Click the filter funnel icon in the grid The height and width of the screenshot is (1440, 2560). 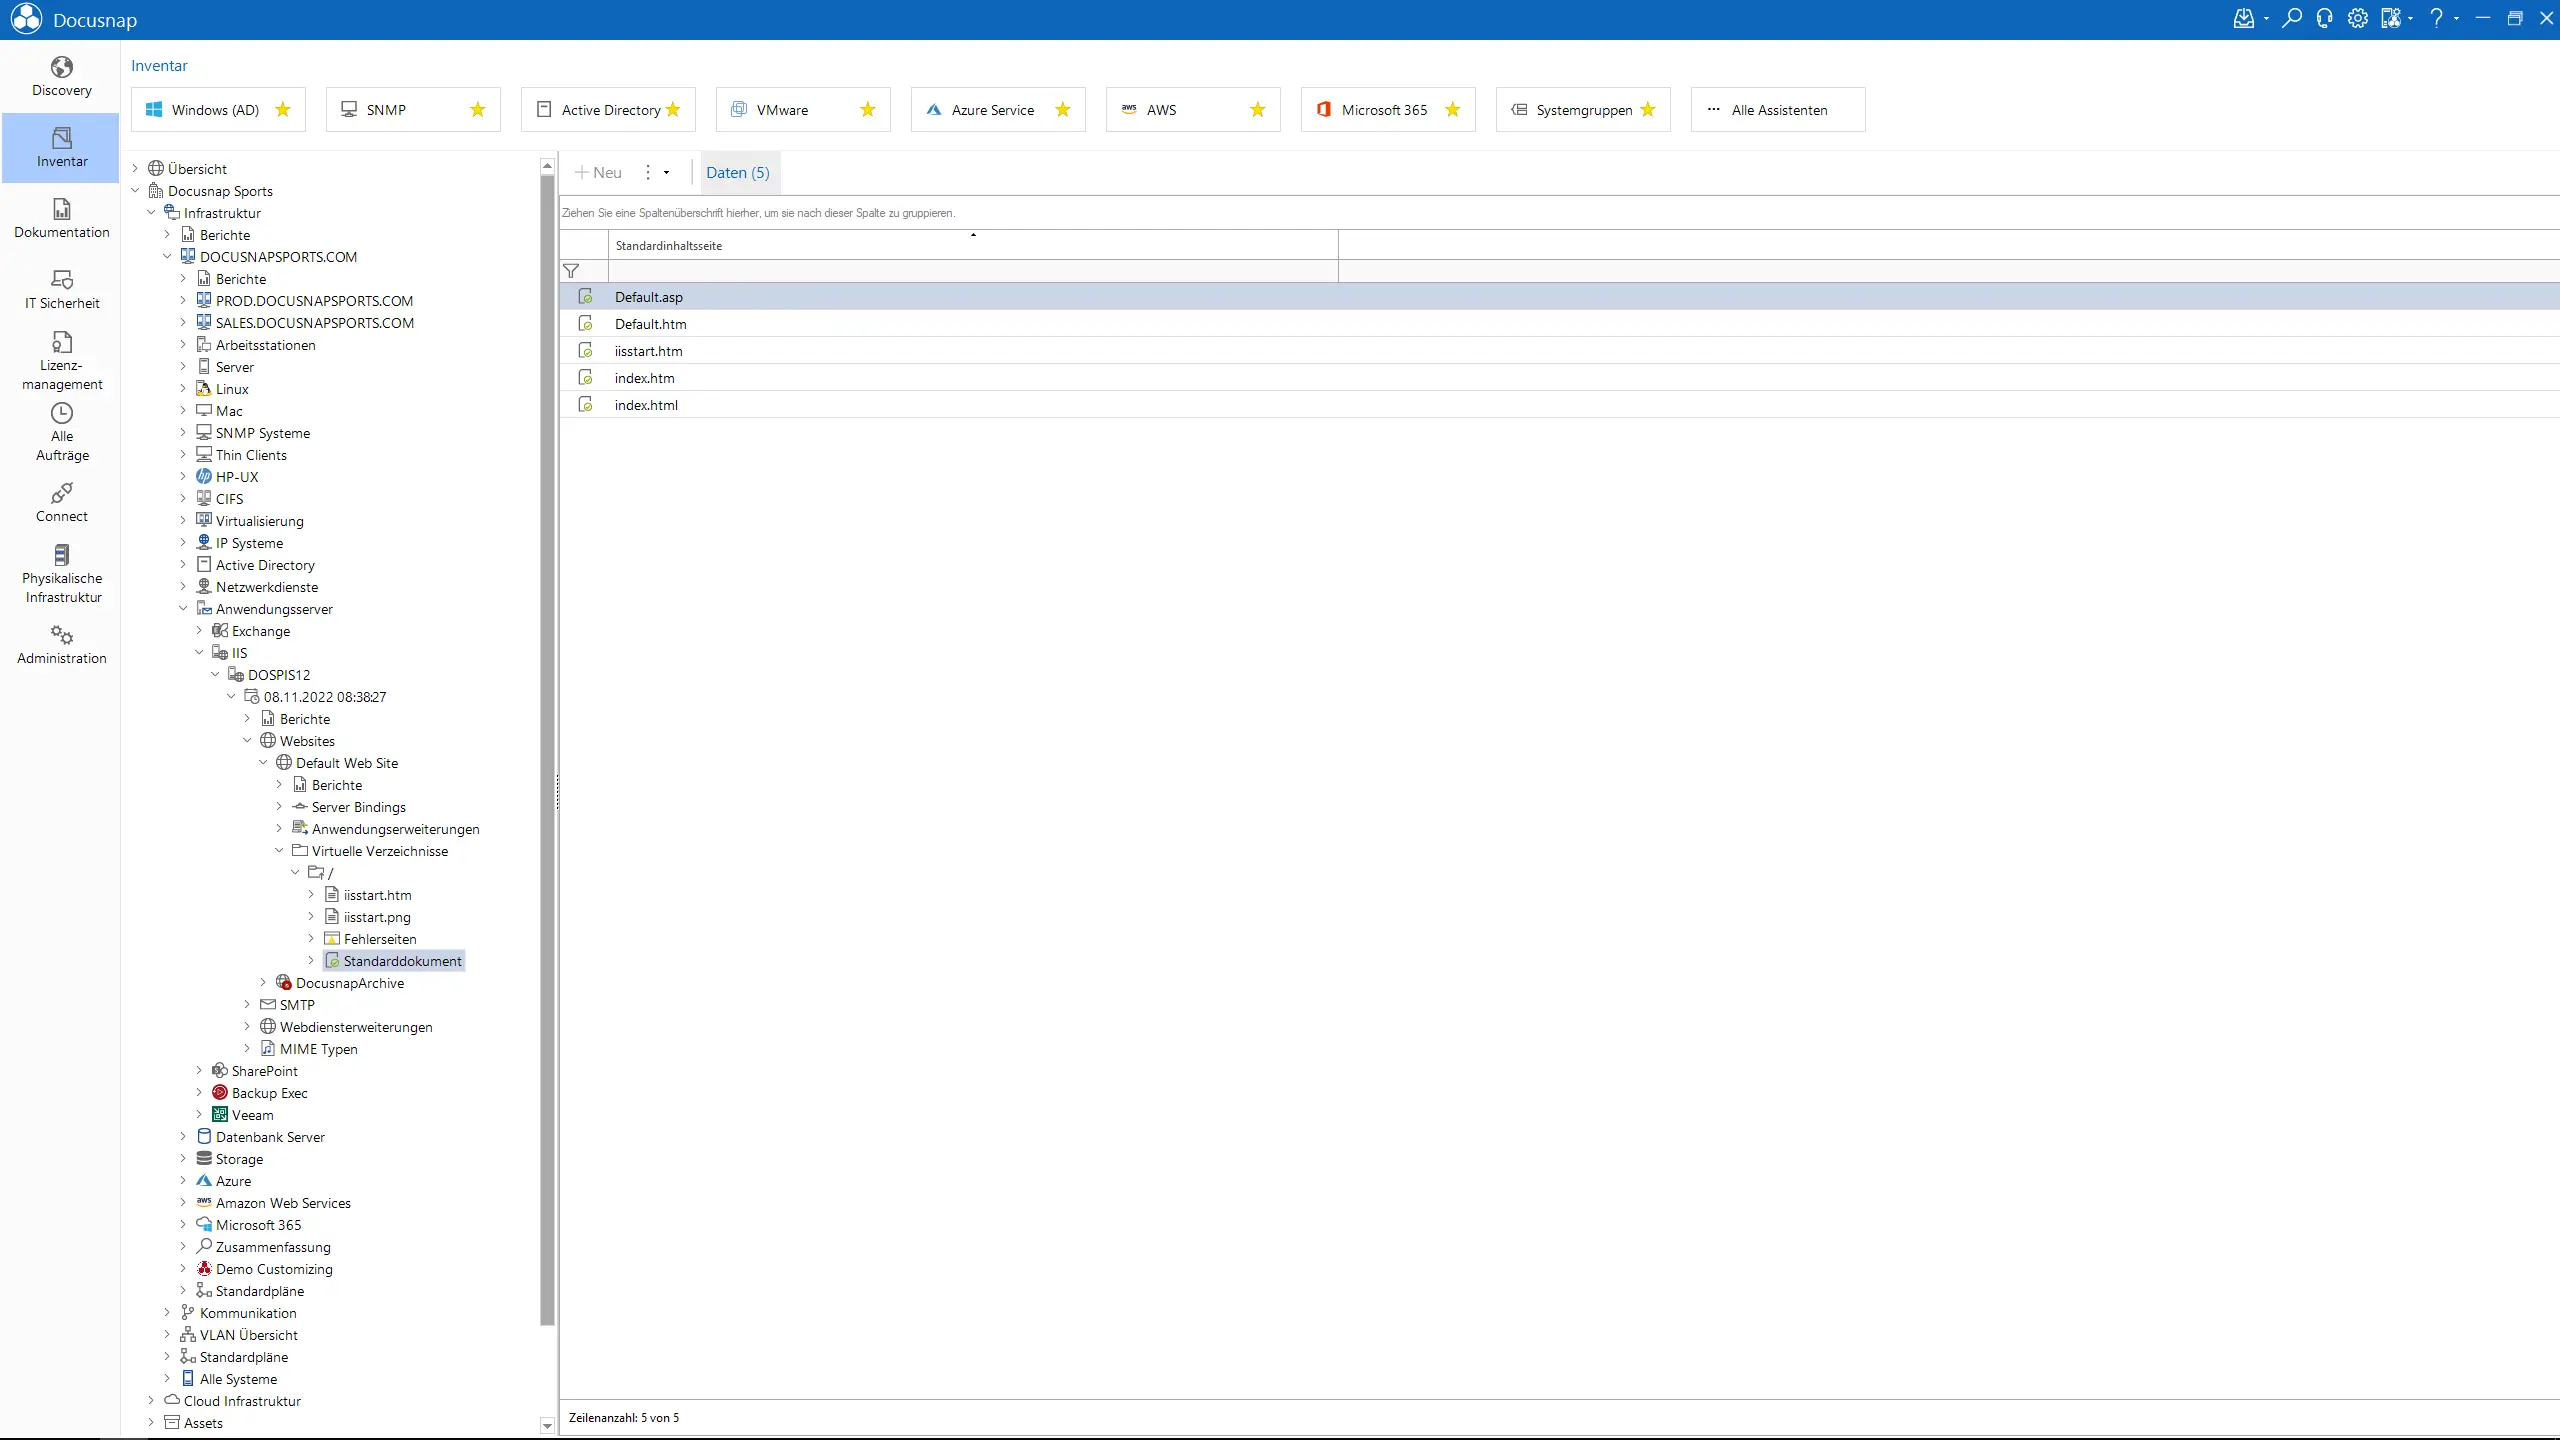click(571, 271)
